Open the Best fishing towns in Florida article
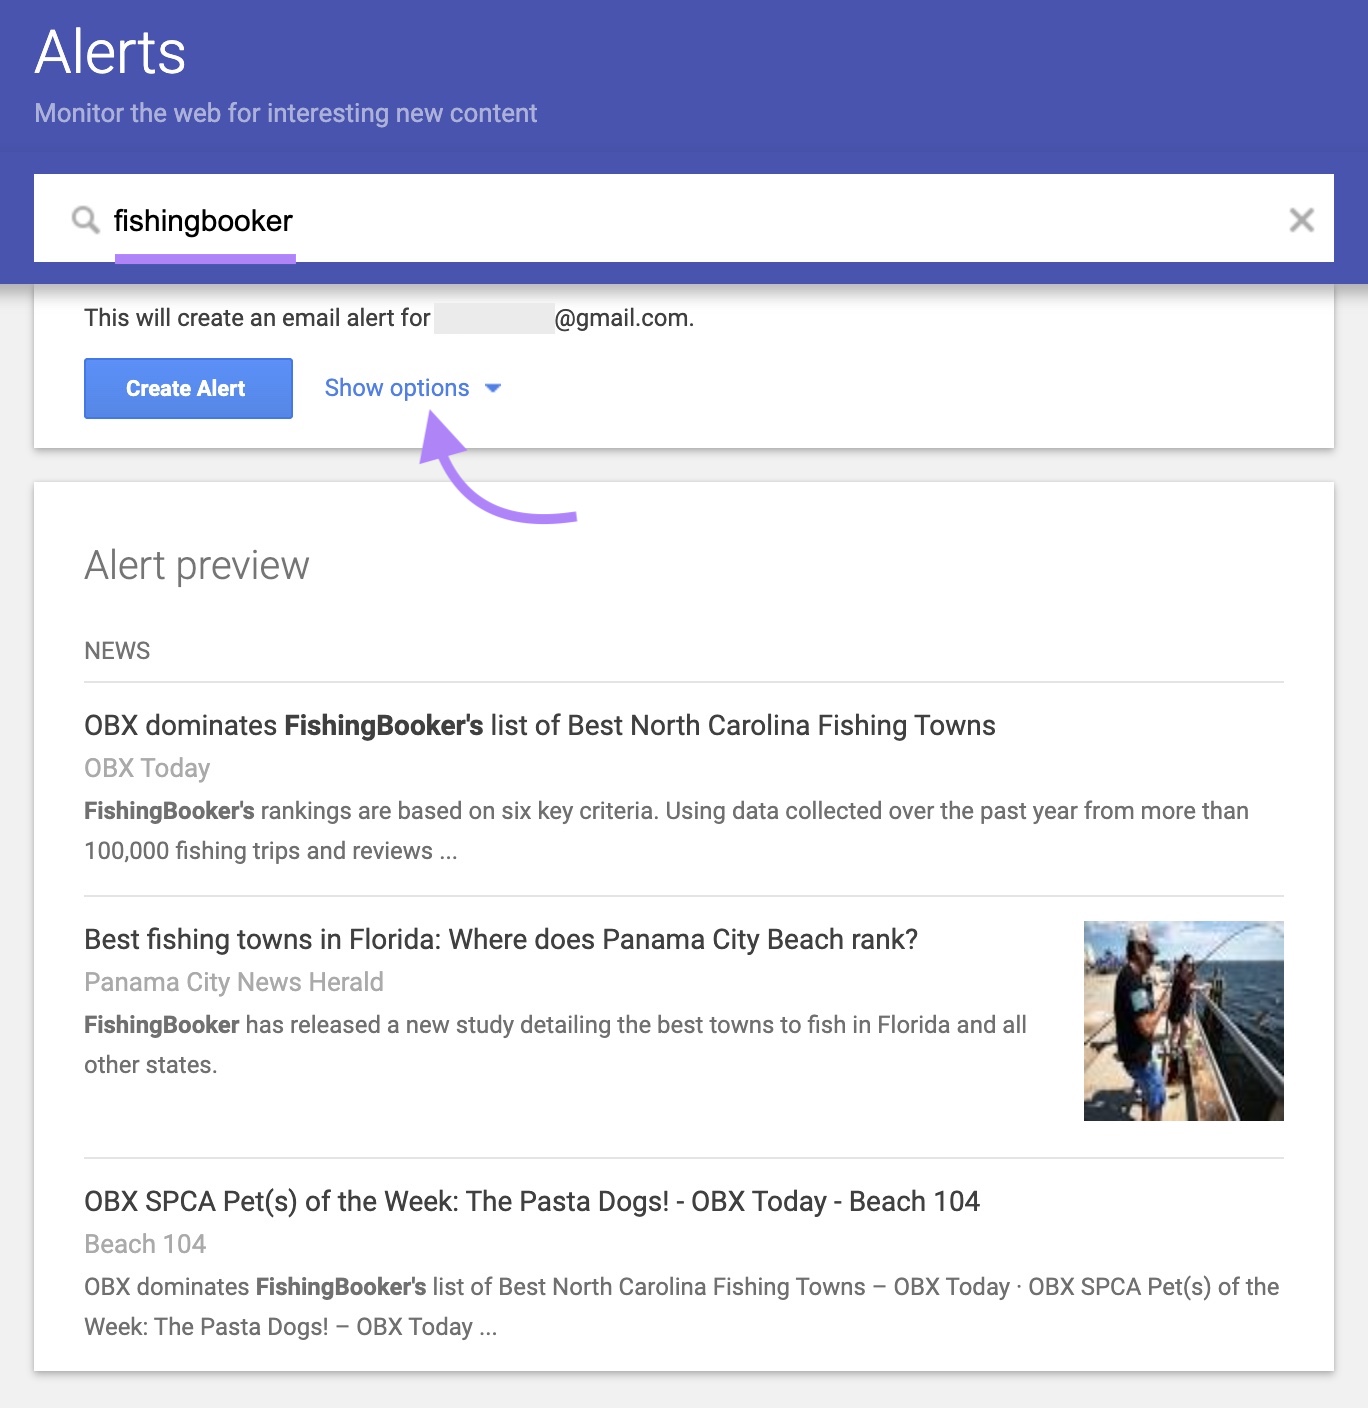Screen dimensions: 1368x1408 pyautogui.click(x=501, y=939)
